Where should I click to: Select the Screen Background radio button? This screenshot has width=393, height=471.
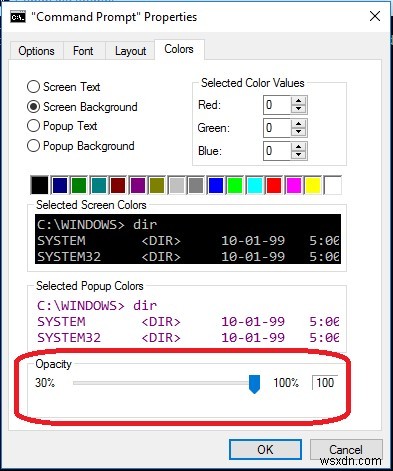82,107
